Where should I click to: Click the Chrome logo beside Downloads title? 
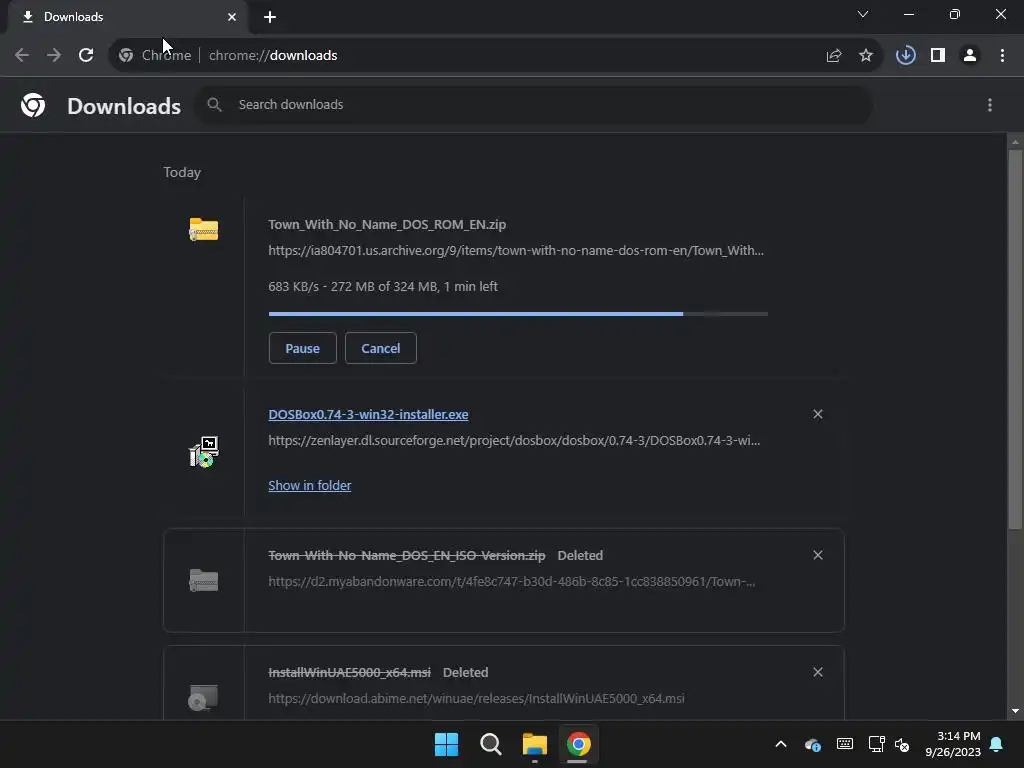[x=33, y=105]
